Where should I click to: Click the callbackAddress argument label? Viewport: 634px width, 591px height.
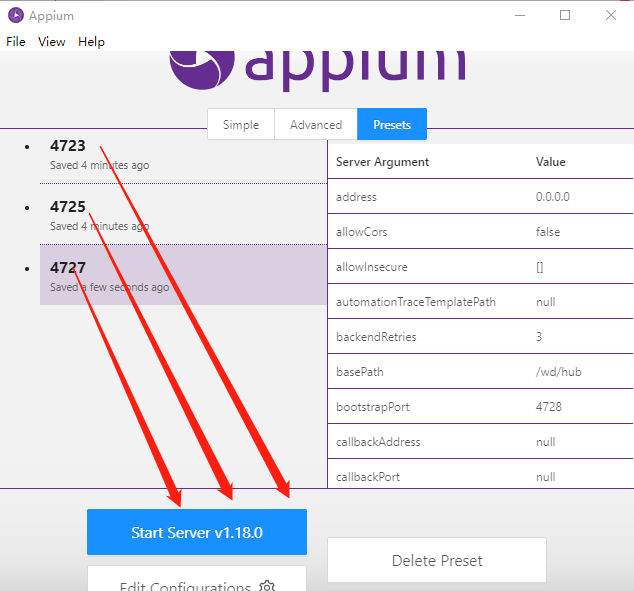tap(378, 442)
